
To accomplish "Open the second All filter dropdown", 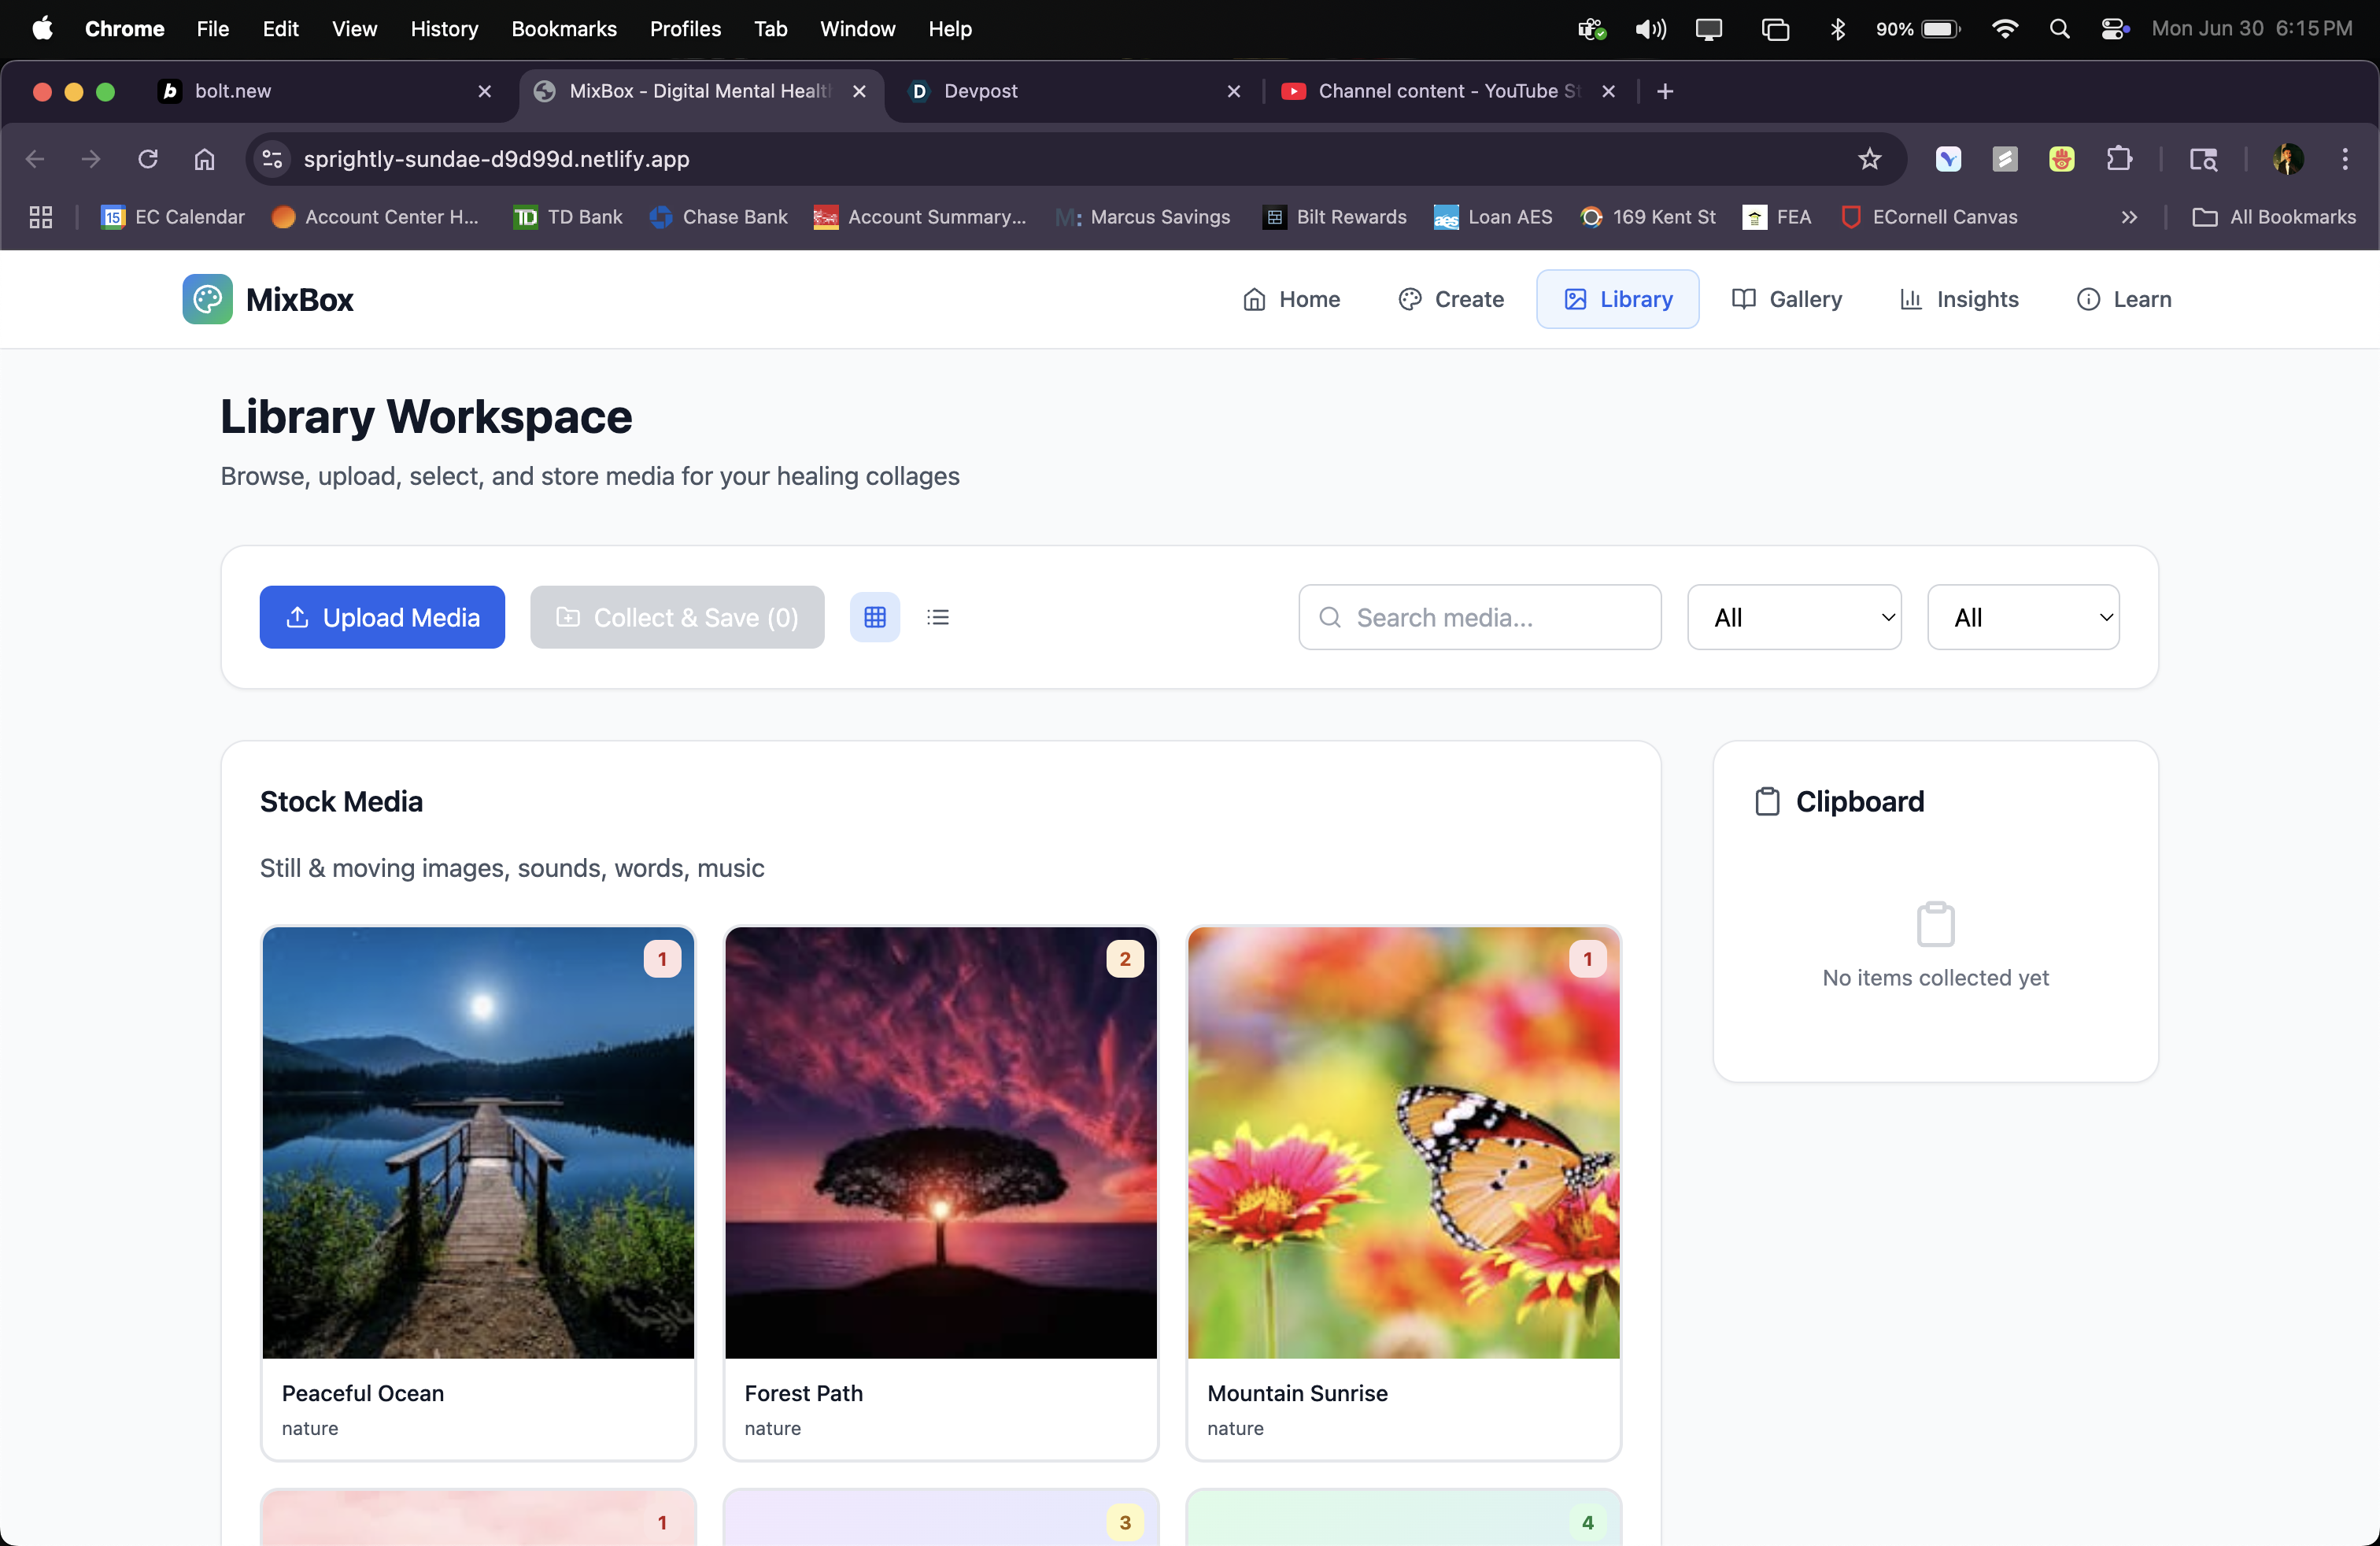I will (x=2022, y=617).
